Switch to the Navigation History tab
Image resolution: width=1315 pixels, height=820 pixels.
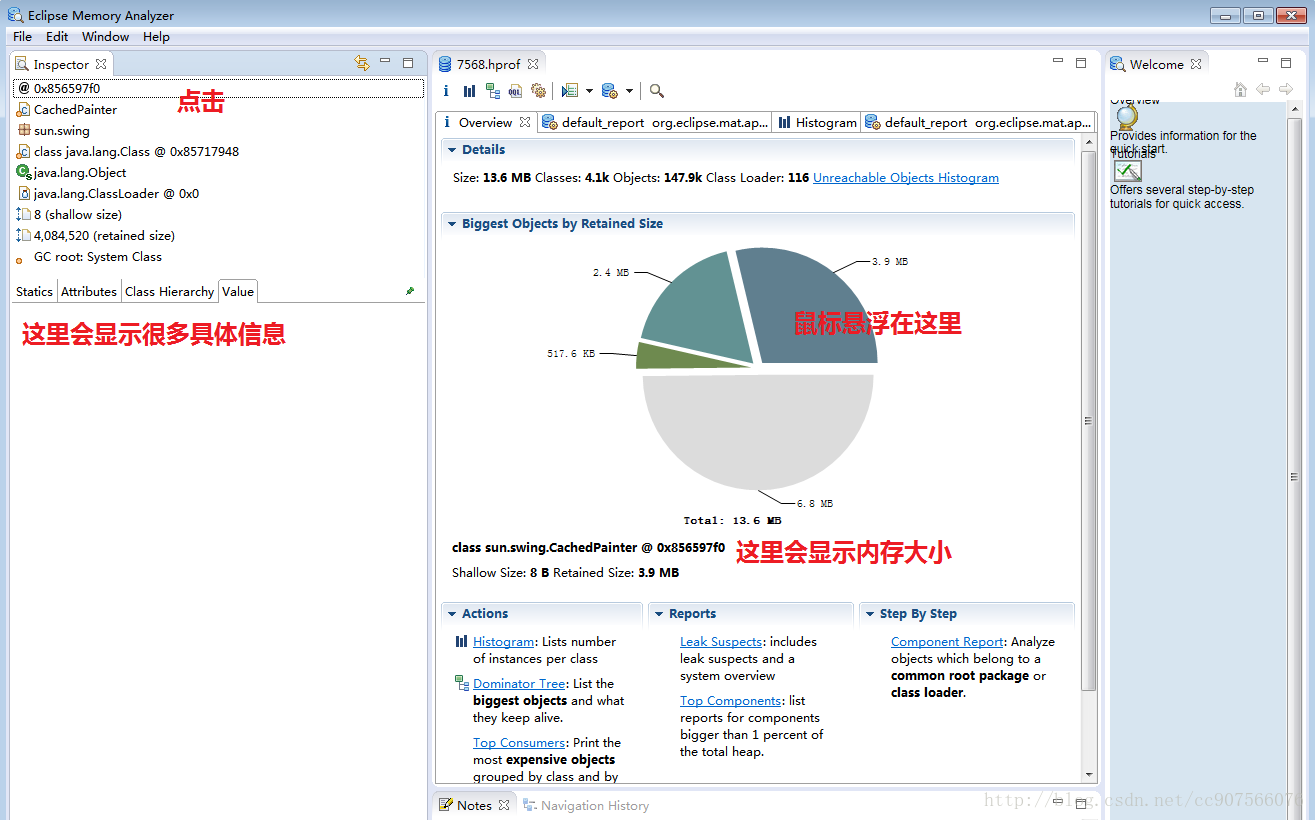586,805
